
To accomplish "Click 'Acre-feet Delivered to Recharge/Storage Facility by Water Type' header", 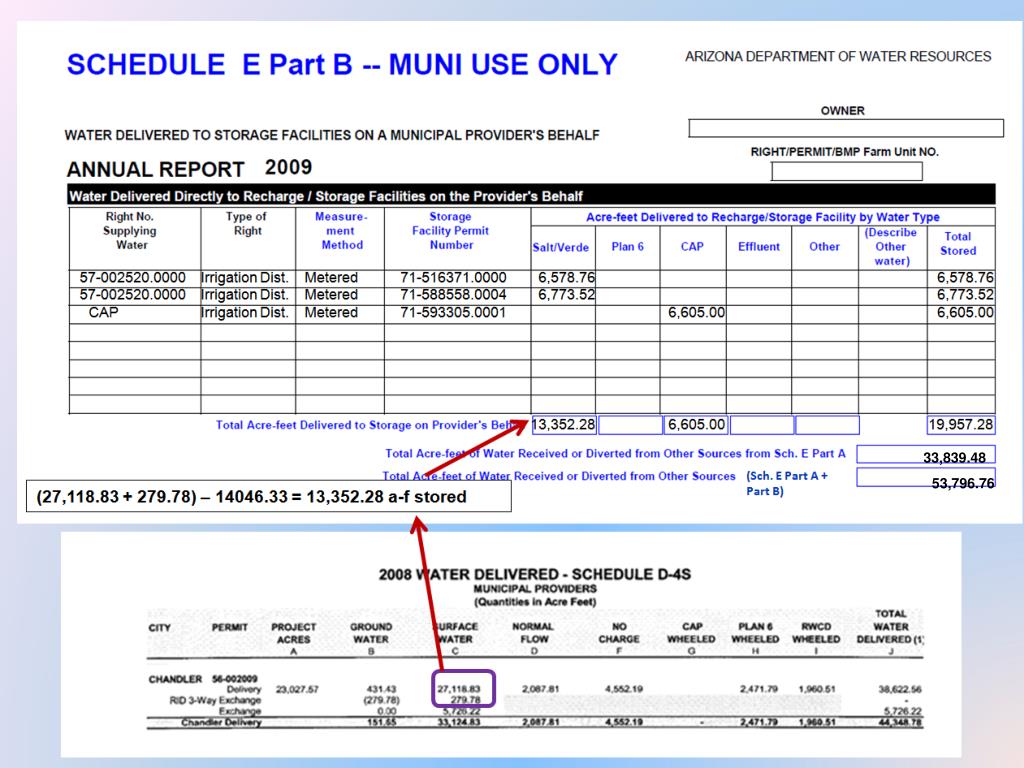I will click(763, 217).
